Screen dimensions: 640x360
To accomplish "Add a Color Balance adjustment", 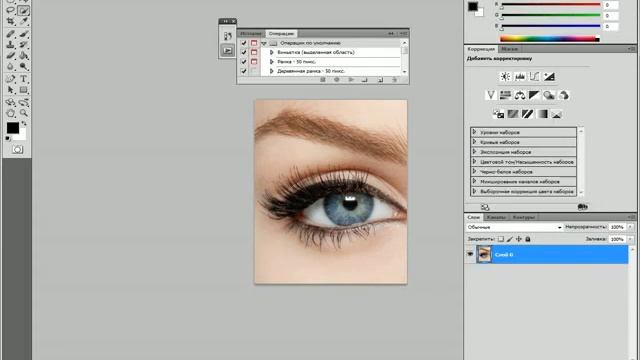I will (520, 95).
